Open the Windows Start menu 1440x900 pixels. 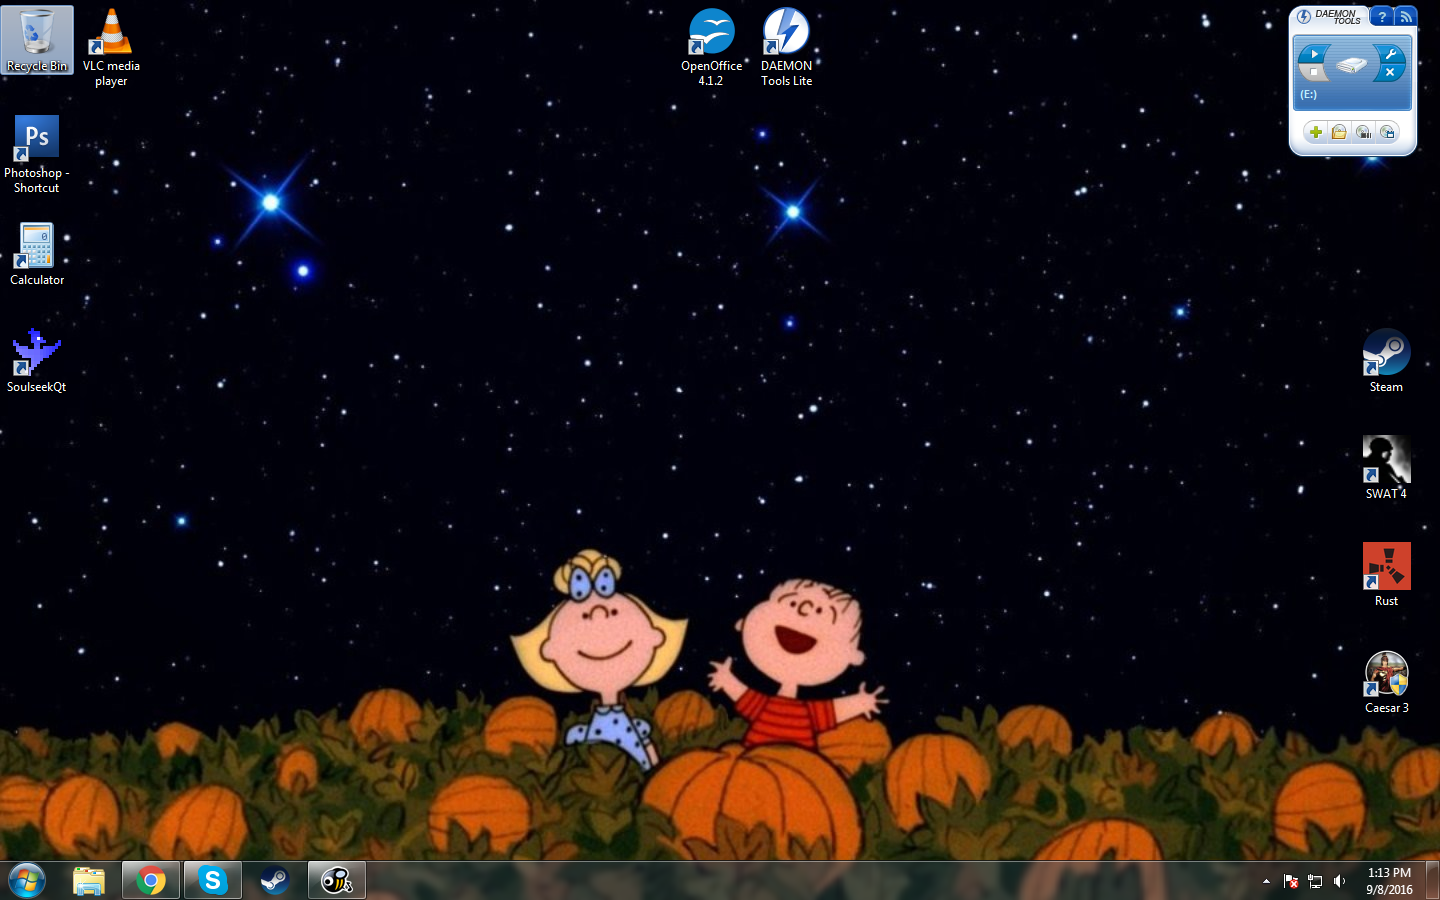[x=27, y=881]
